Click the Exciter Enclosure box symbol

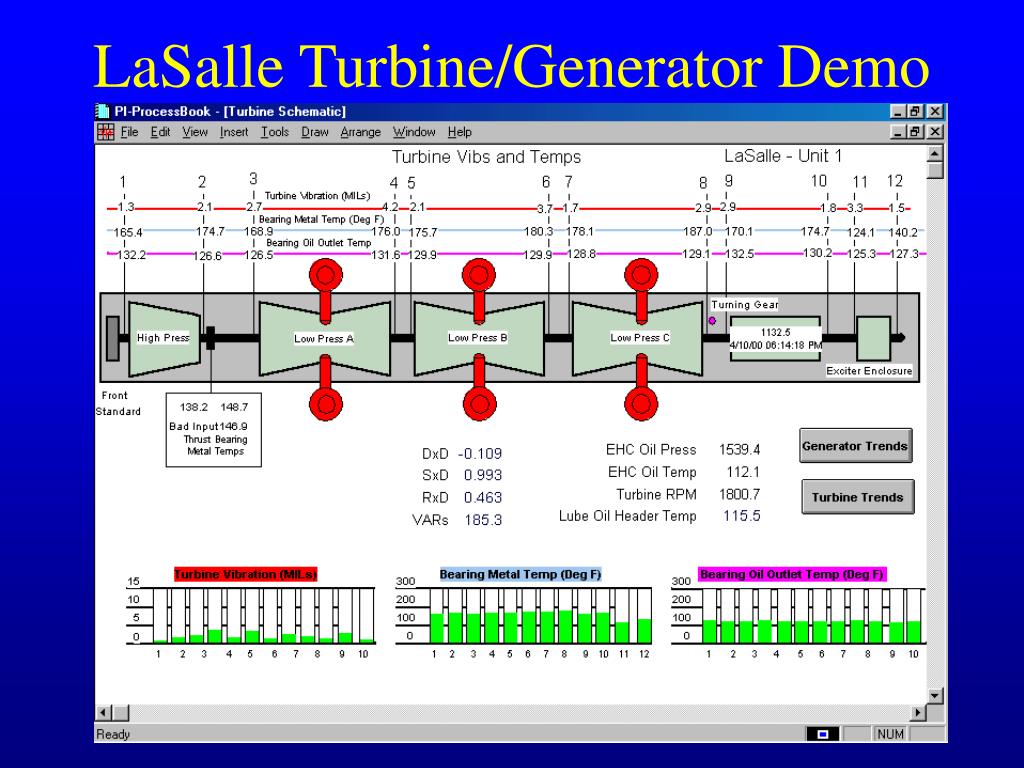click(873, 338)
